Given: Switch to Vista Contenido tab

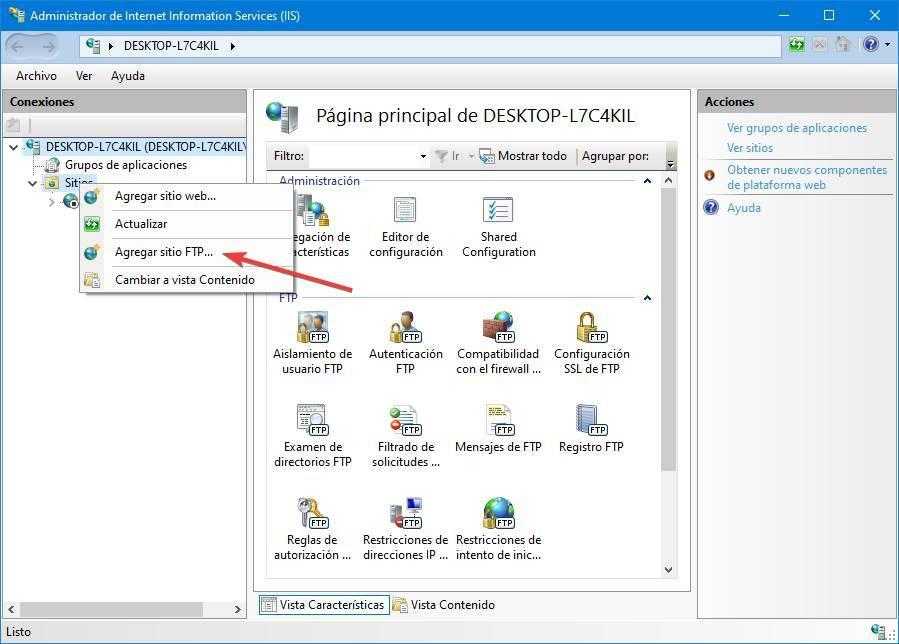Looking at the screenshot, I should pyautogui.click(x=443, y=605).
